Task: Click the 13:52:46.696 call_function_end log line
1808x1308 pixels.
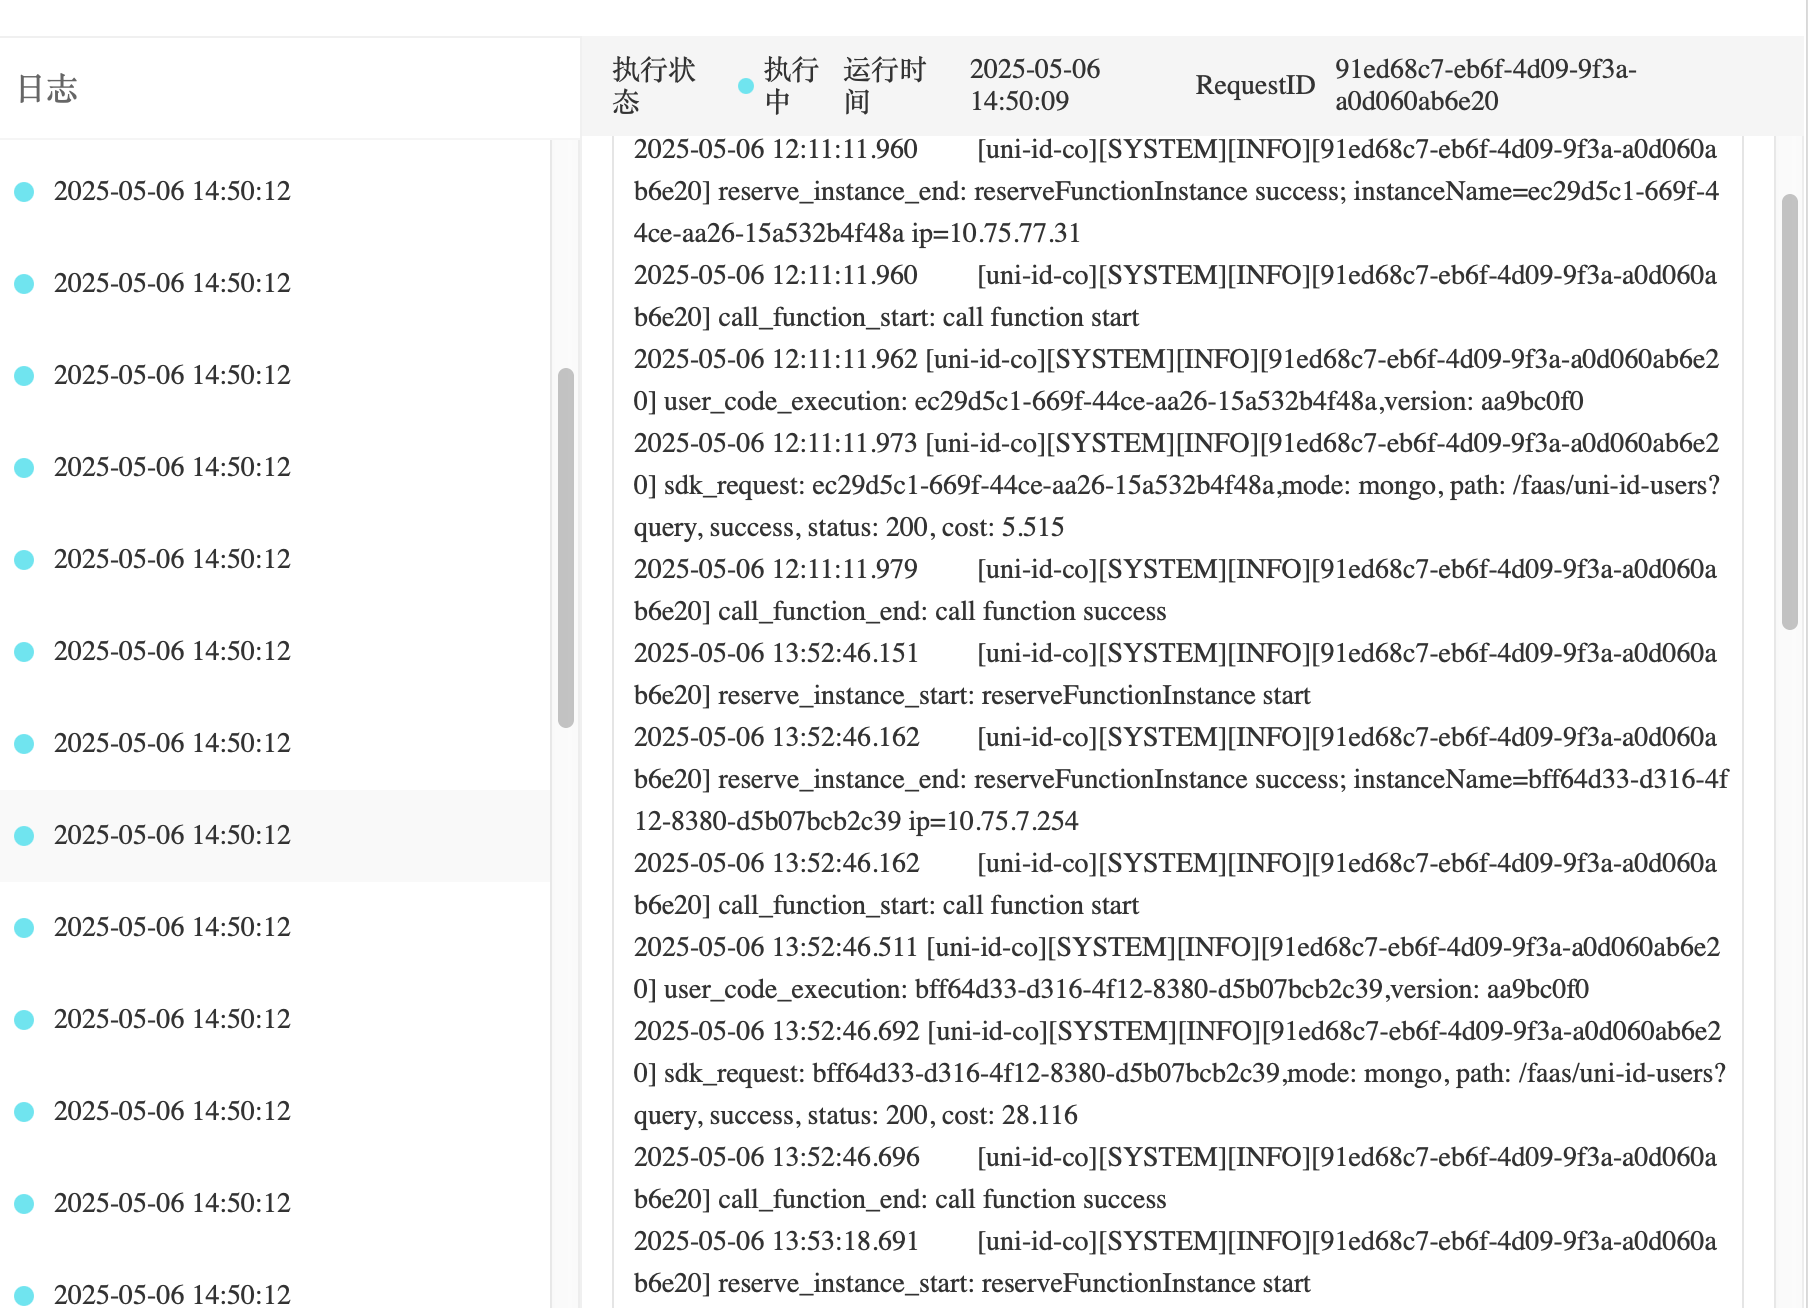Action: click(x=1175, y=1178)
